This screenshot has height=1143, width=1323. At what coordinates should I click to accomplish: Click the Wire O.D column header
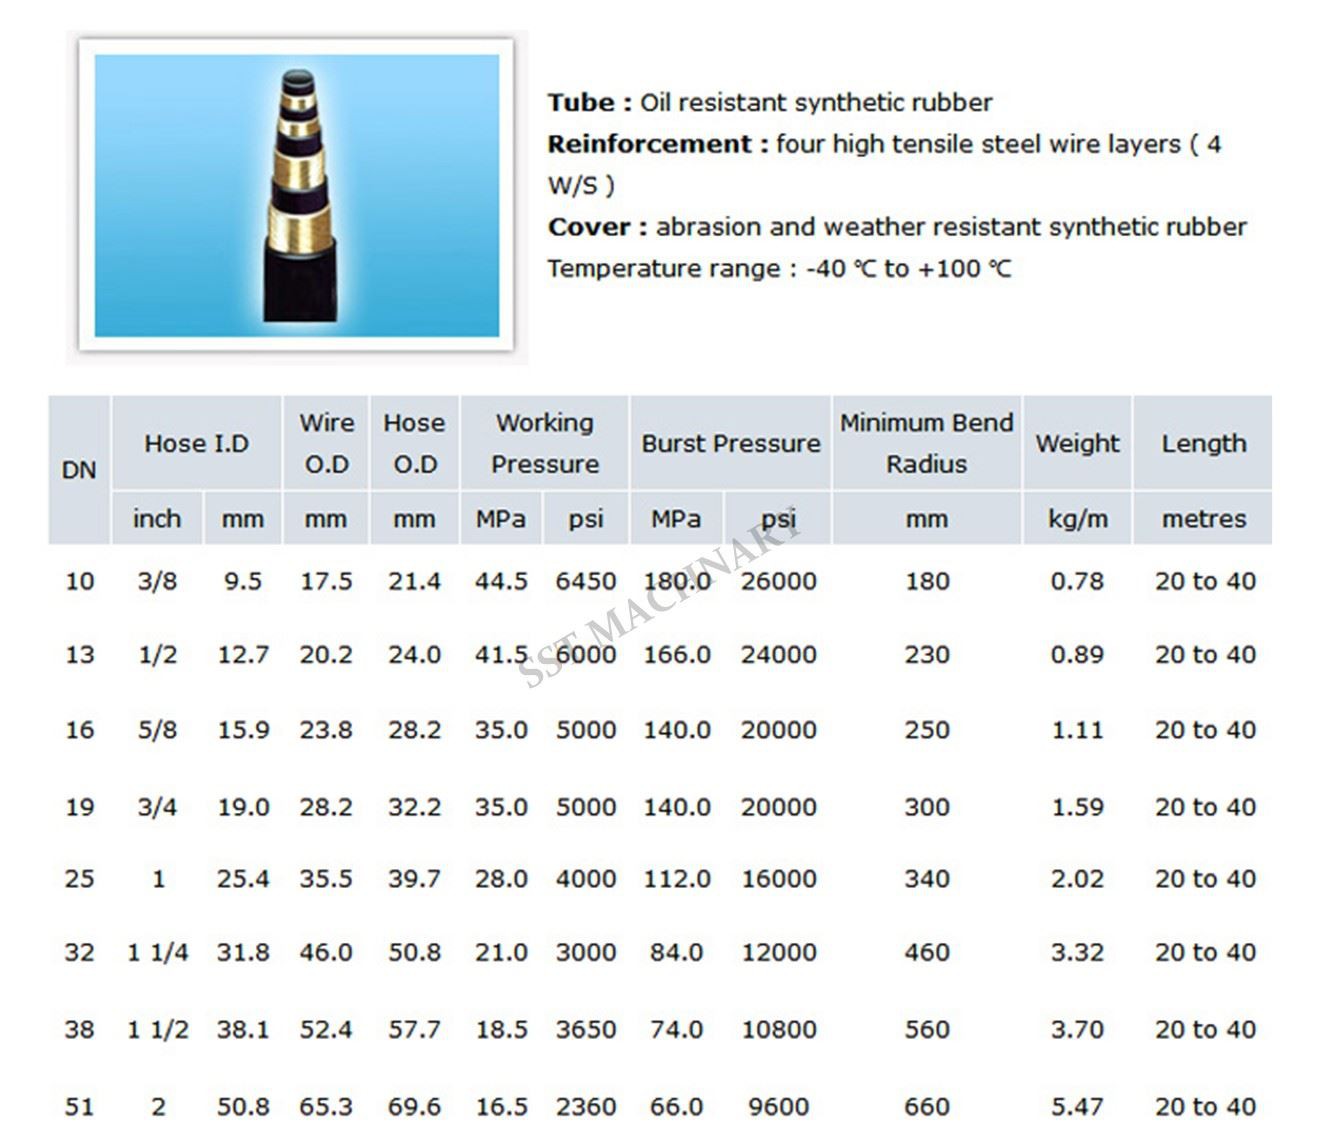click(326, 443)
